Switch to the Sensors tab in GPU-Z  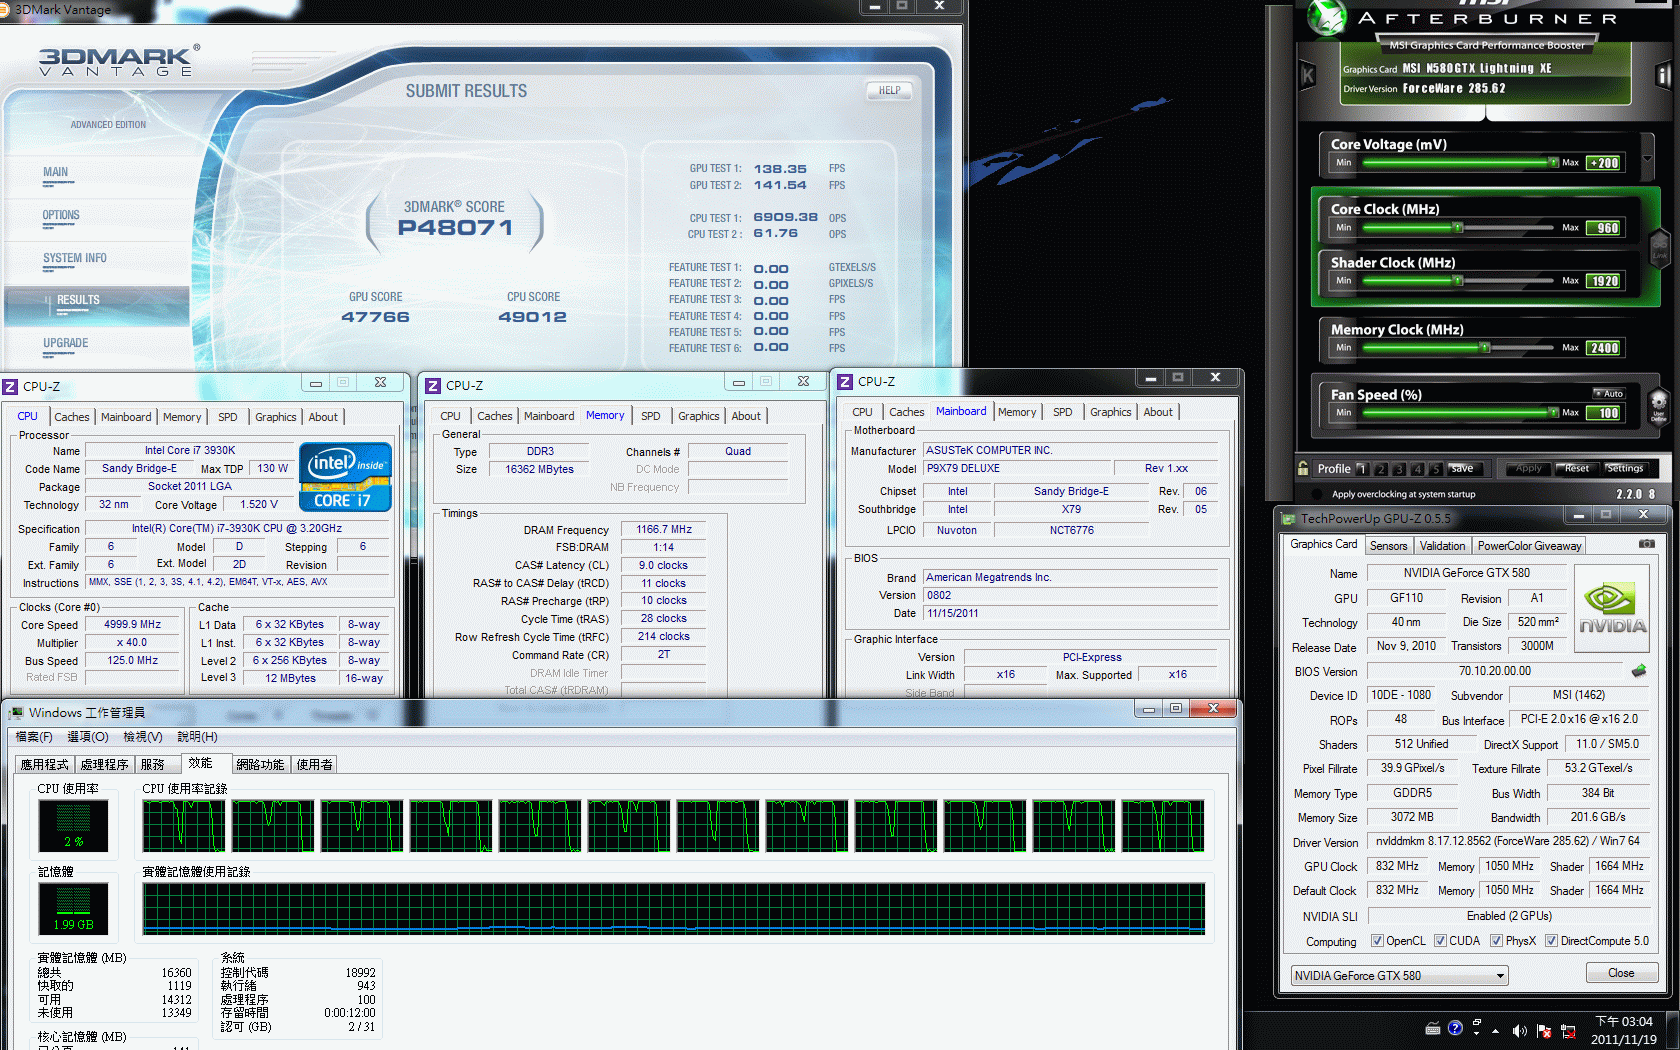pyautogui.click(x=1388, y=545)
